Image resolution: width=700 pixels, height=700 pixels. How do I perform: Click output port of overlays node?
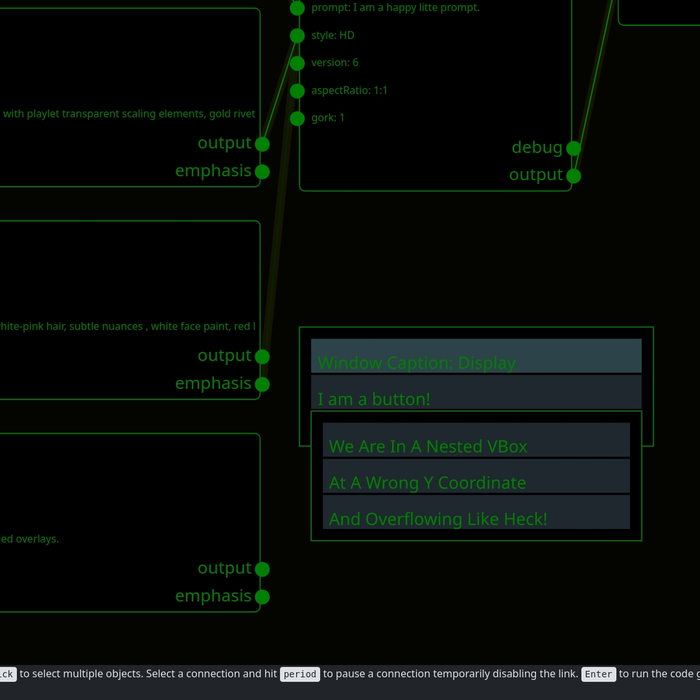pos(262,569)
